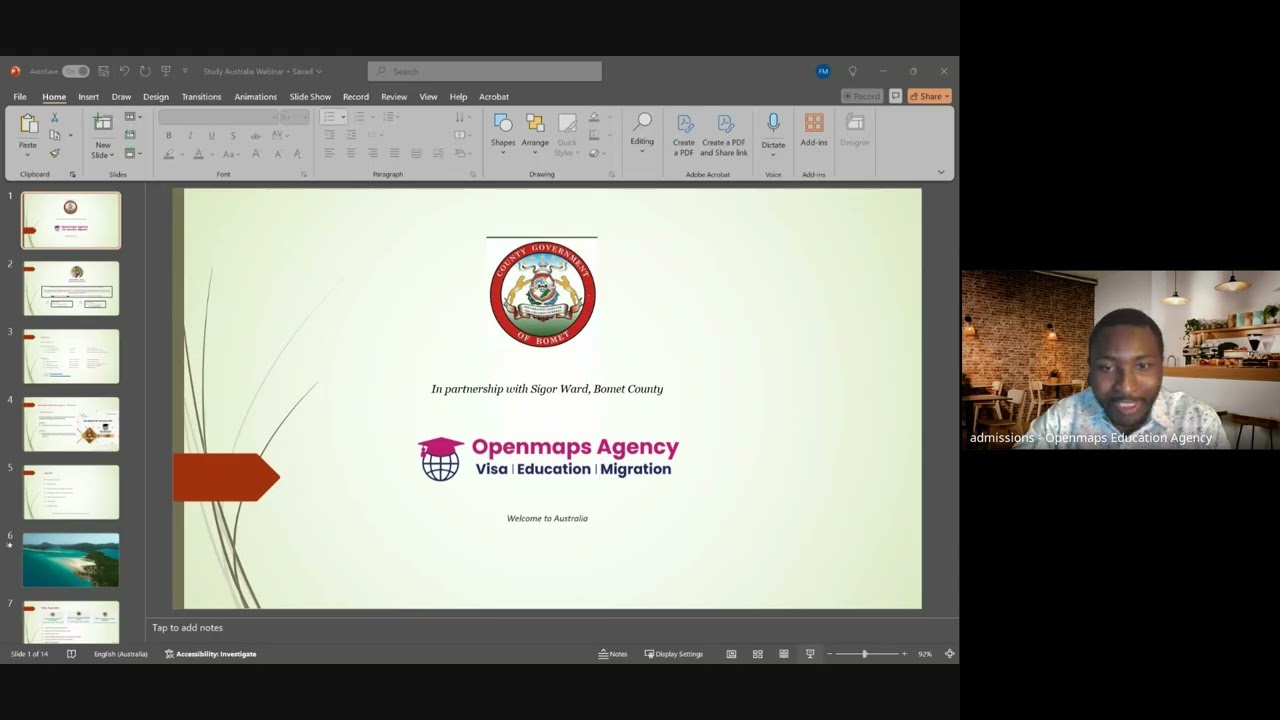
Task: Undo the last action
Action: click(124, 71)
